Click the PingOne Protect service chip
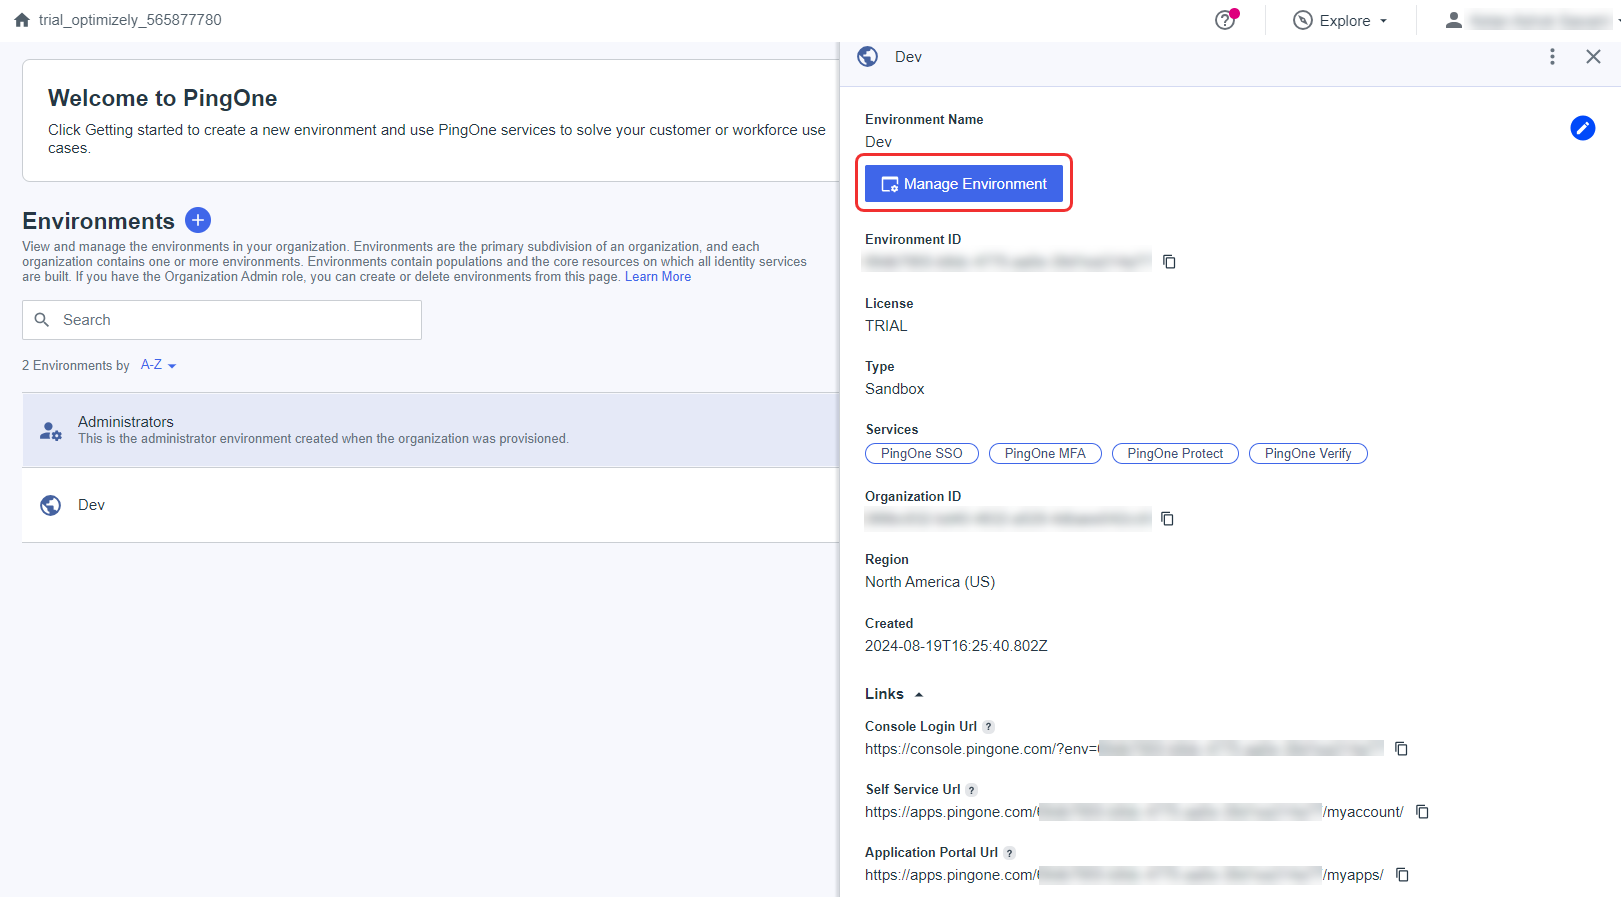 coord(1175,454)
